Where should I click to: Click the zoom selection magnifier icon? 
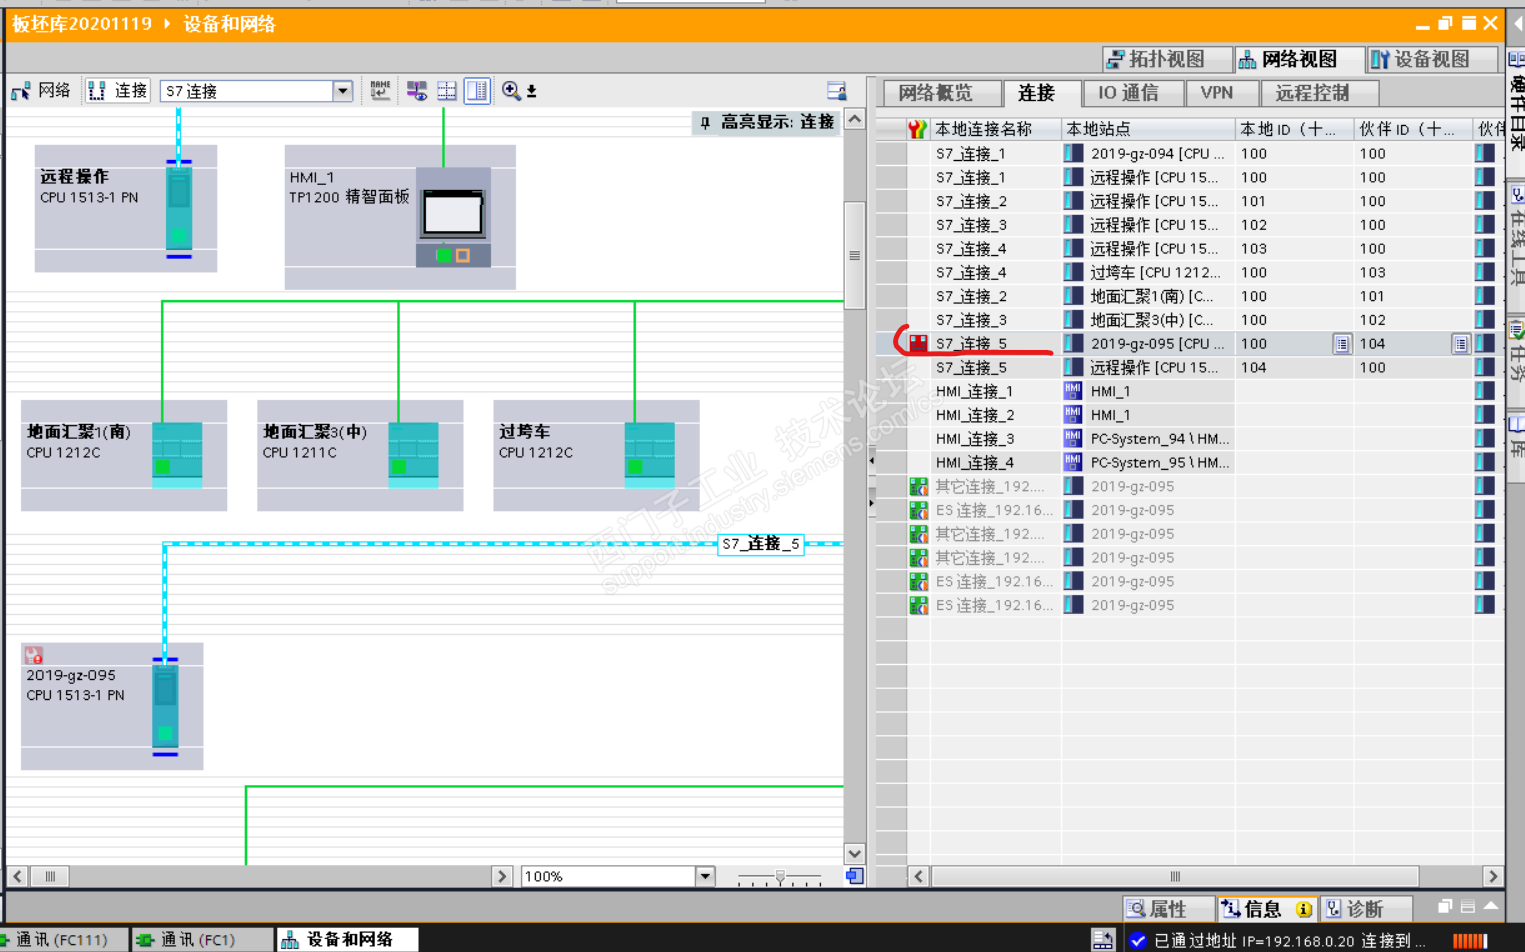point(511,91)
